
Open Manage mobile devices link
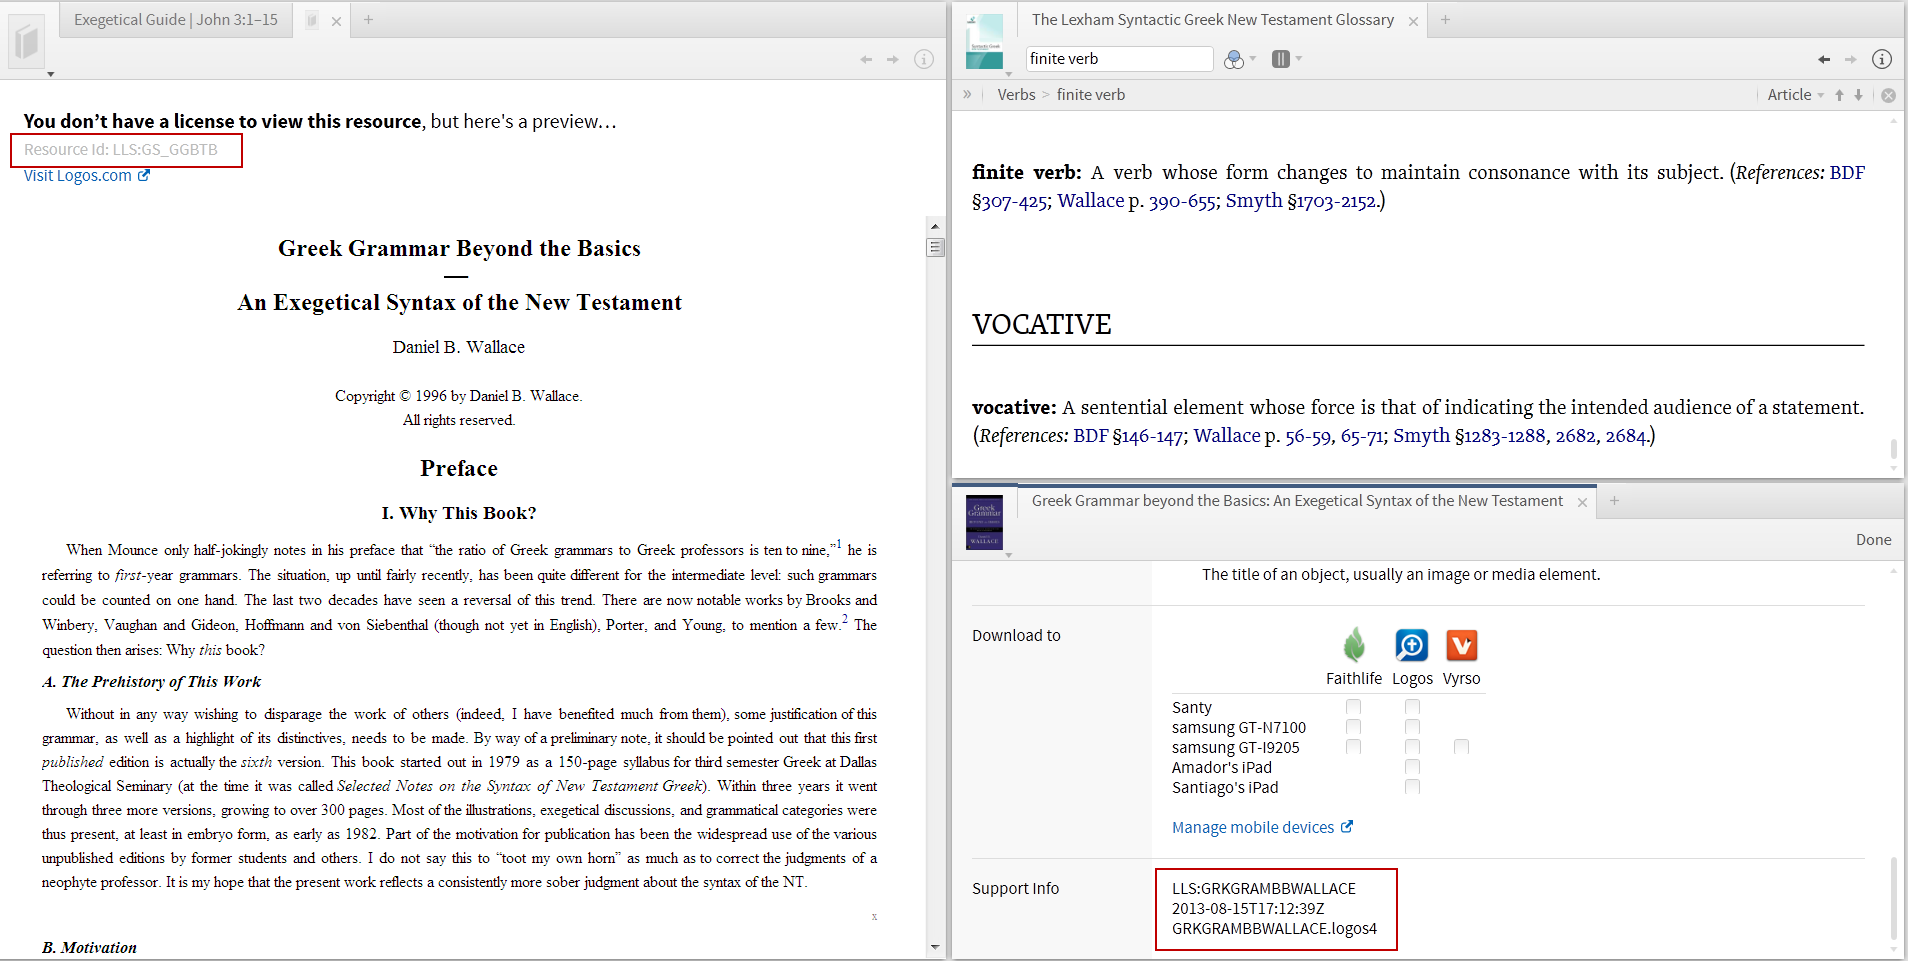click(x=1262, y=828)
